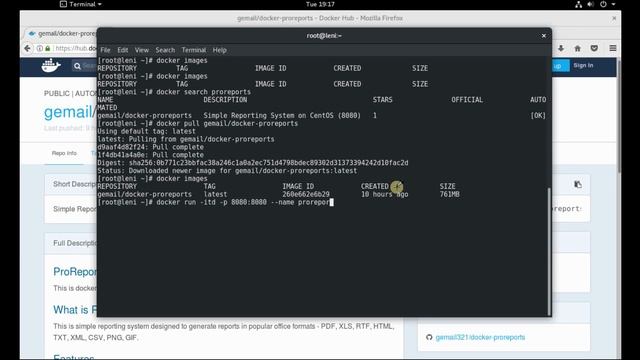Open the Edit menu in terminal
The width and height of the screenshot is (640, 360).
click(x=122, y=50)
